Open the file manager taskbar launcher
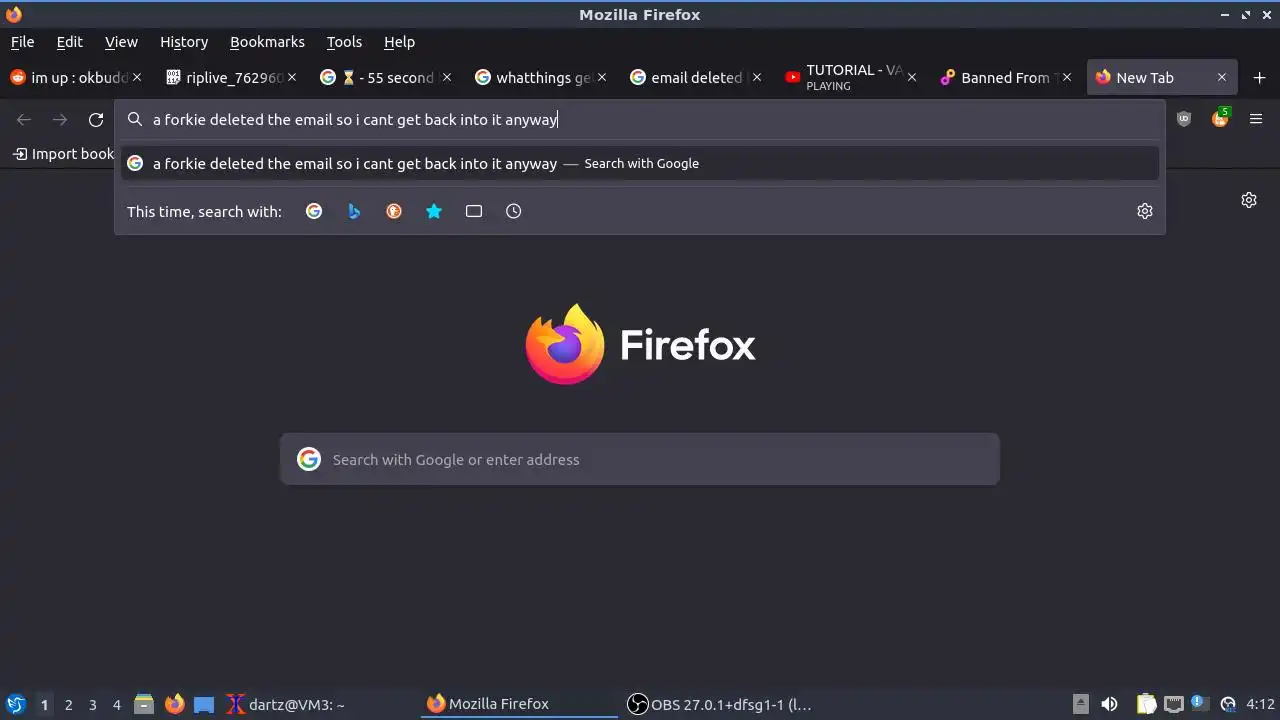This screenshot has height=720, width=1280. click(144, 704)
